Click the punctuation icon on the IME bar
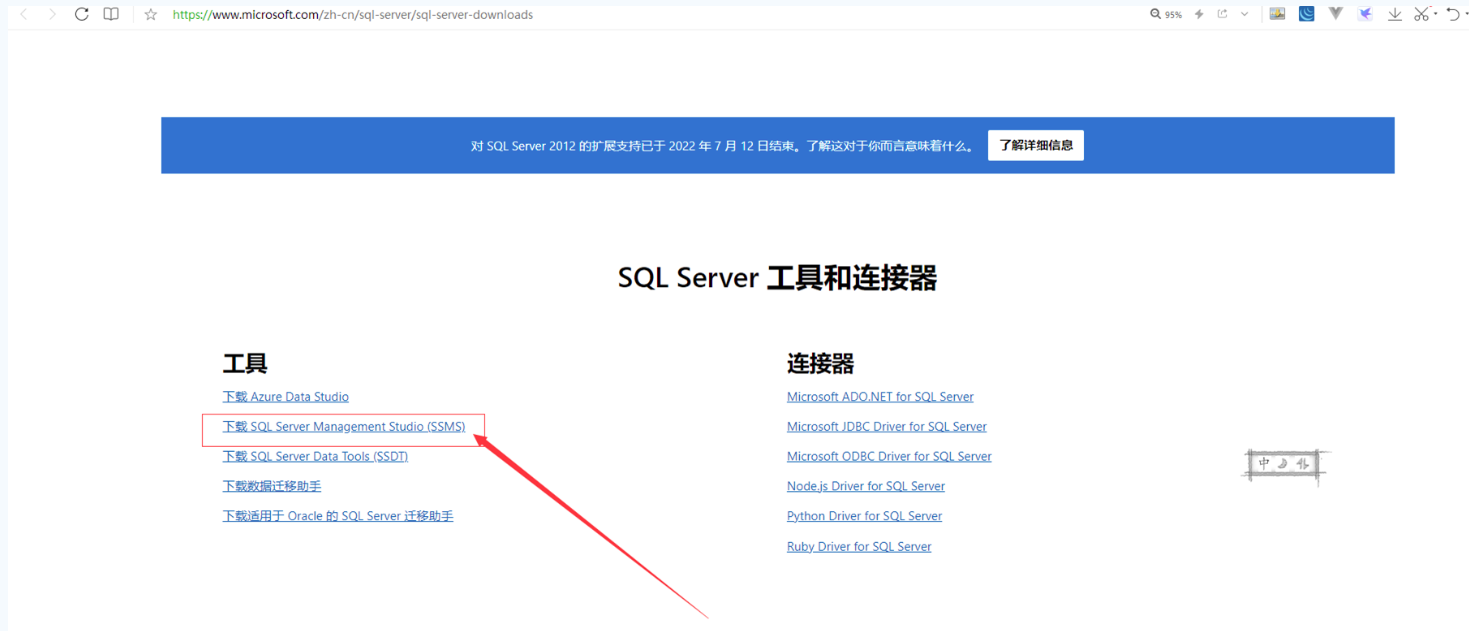1469x631 pixels. (1303, 464)
